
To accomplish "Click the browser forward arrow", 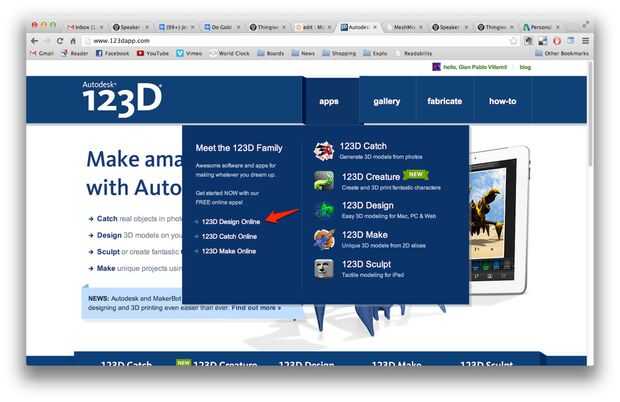I will (47, 41).
